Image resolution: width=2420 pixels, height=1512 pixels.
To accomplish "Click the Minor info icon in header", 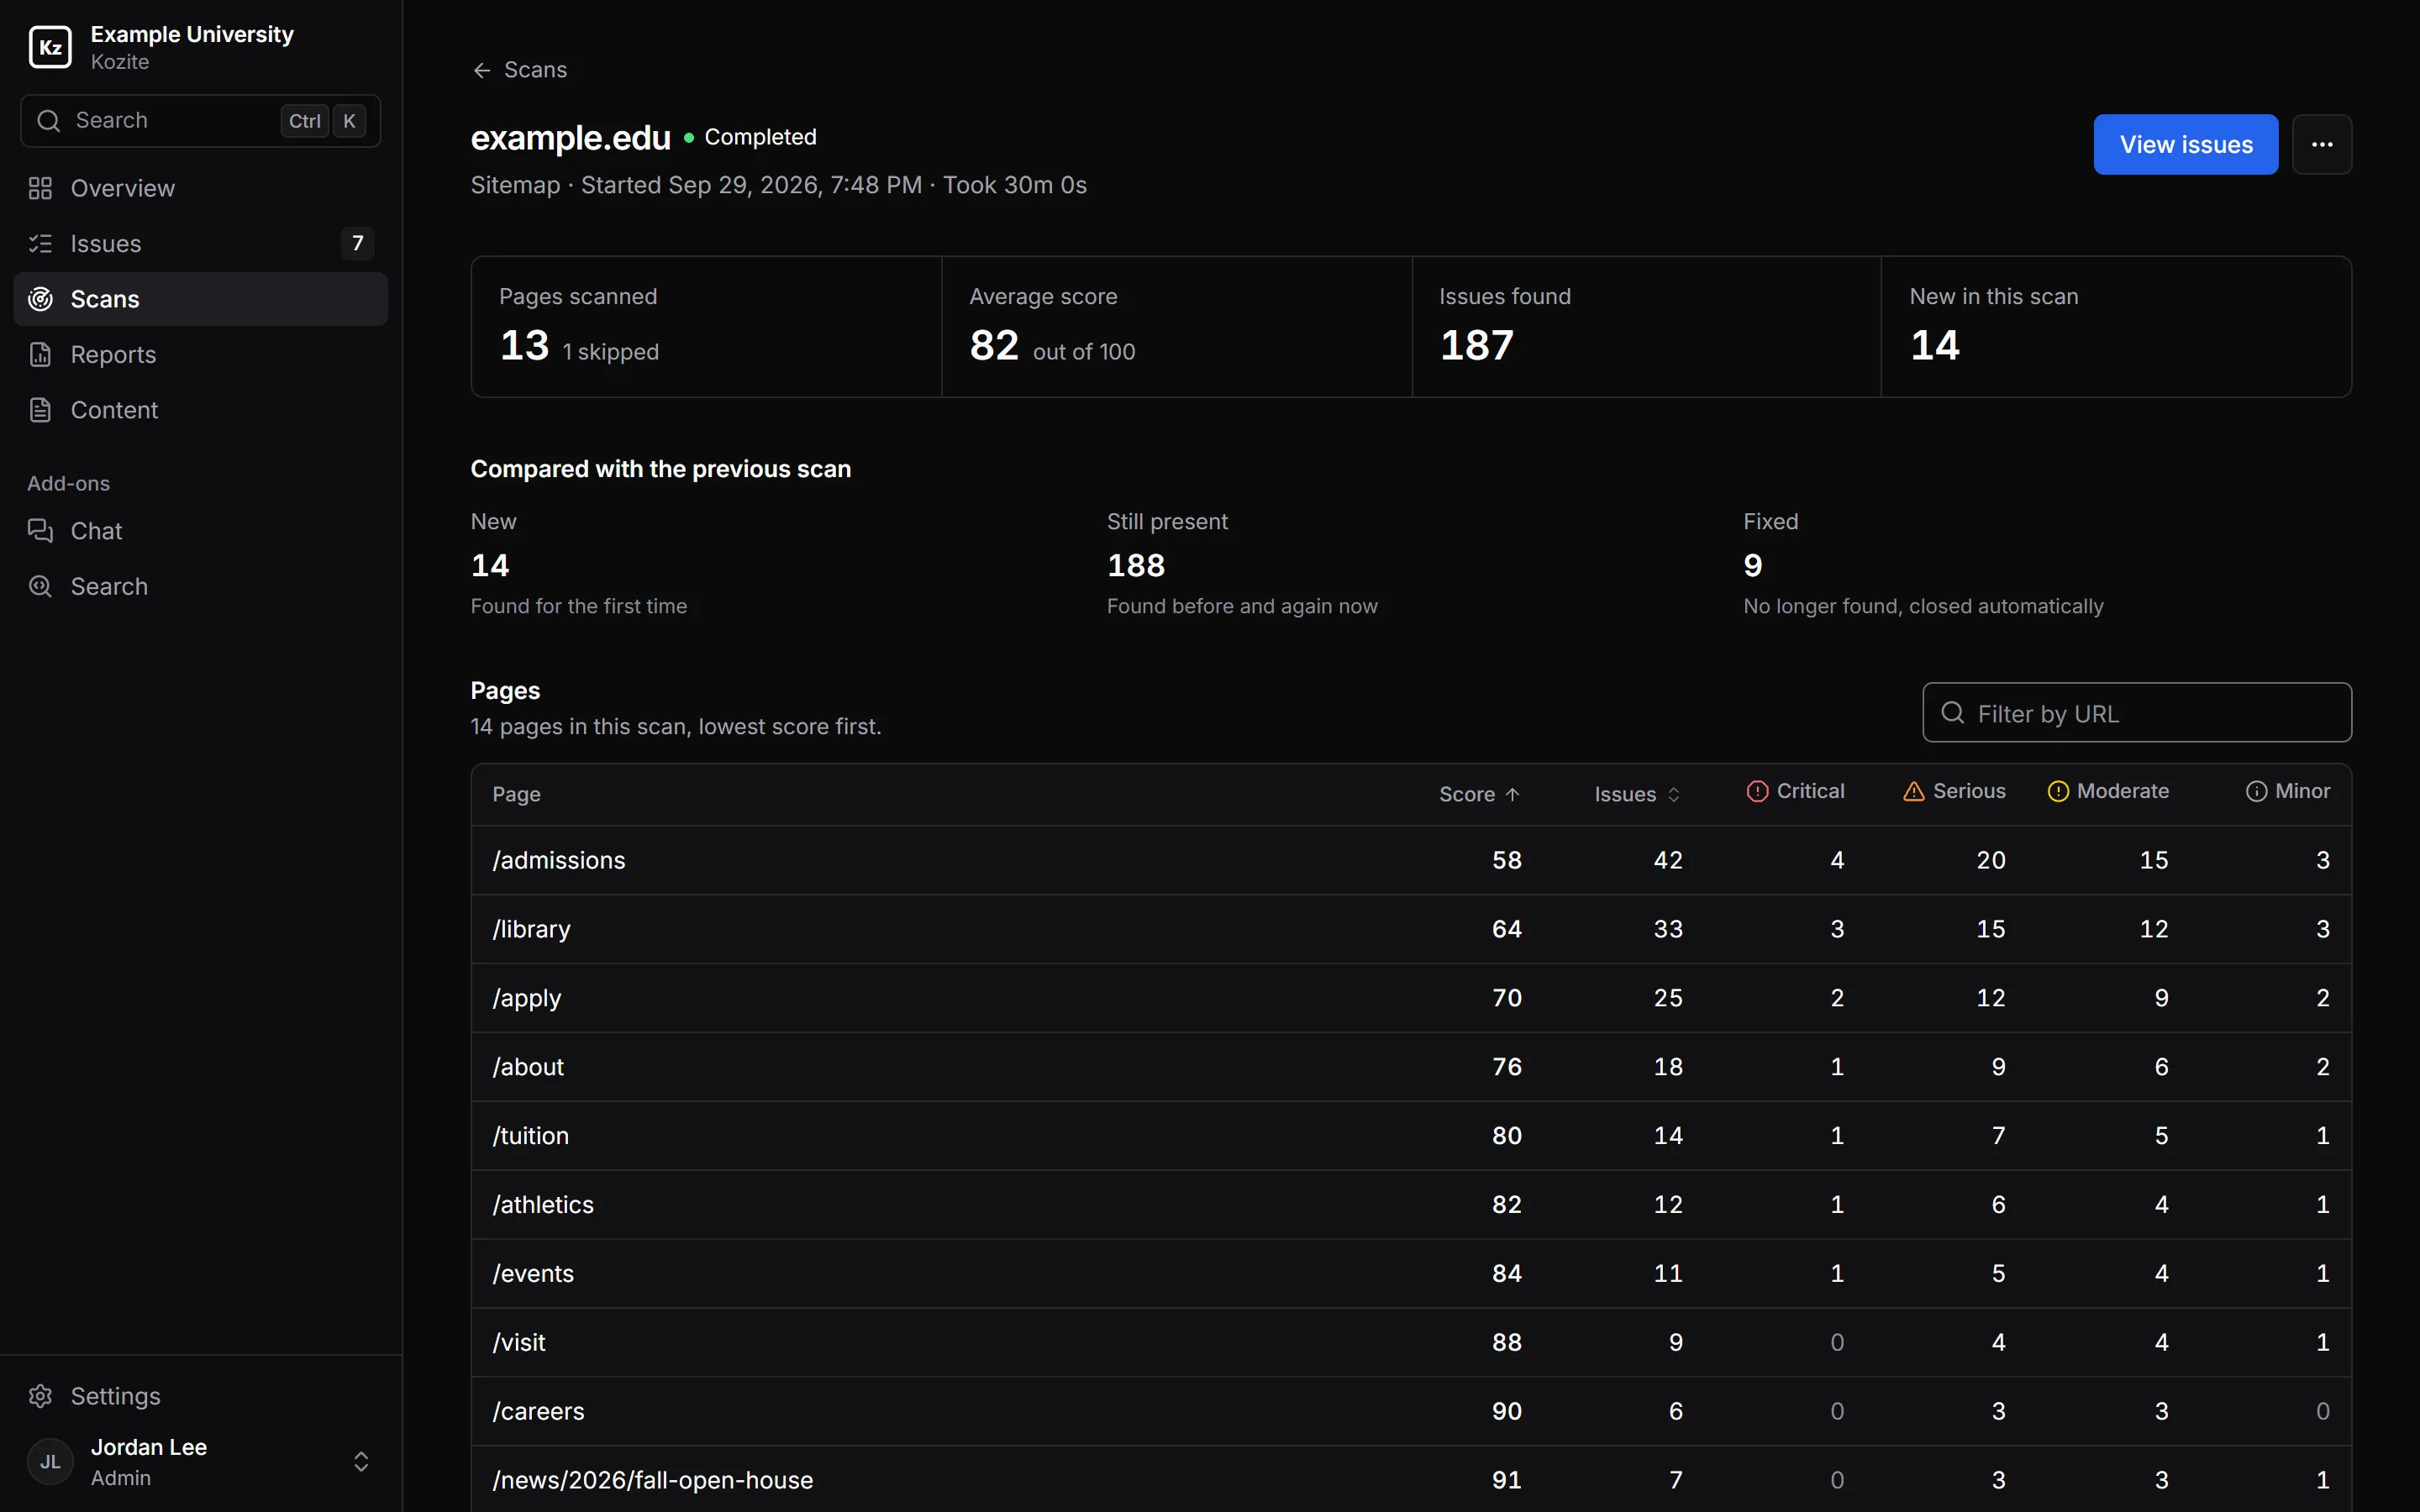I will [2256, 791].
